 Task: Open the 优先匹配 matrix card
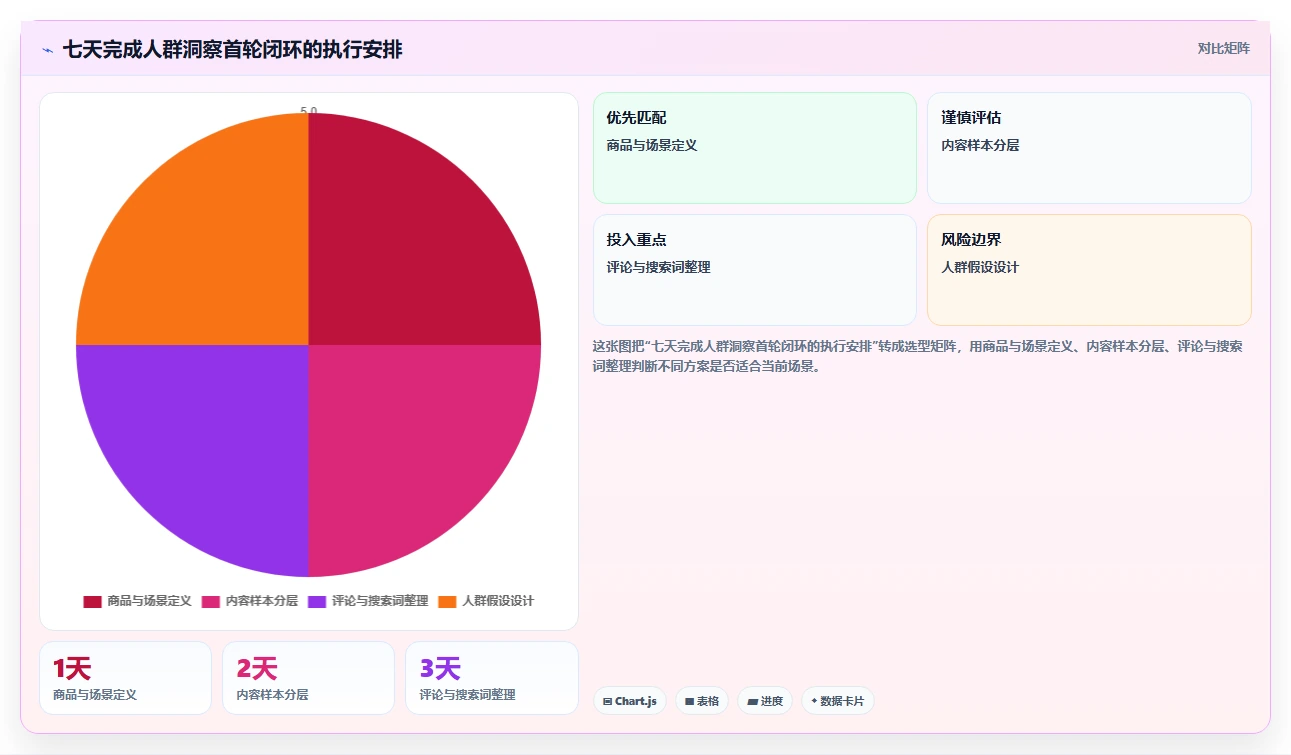(x=755, y=148)
